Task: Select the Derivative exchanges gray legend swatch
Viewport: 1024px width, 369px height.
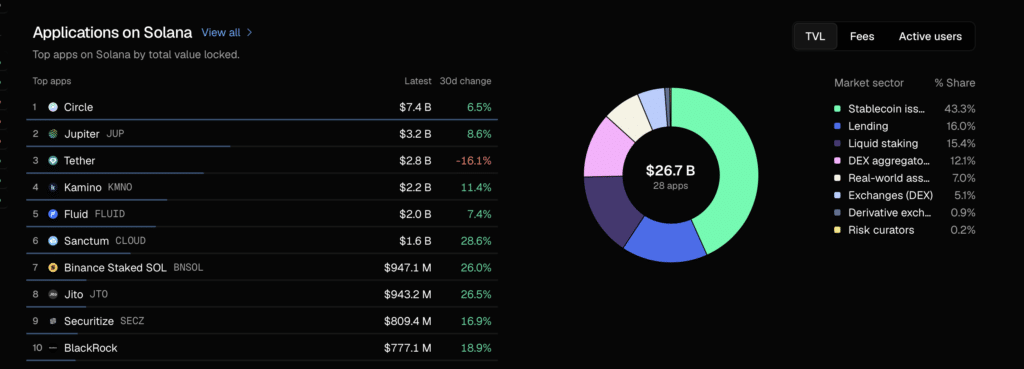Action: (837, 212)
